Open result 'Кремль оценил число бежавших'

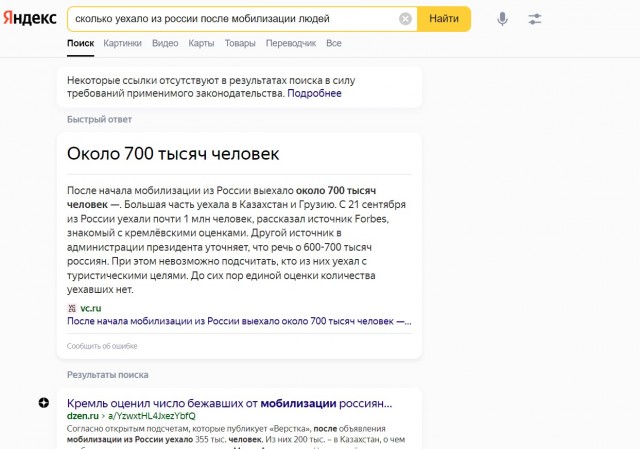pos(229,403)
